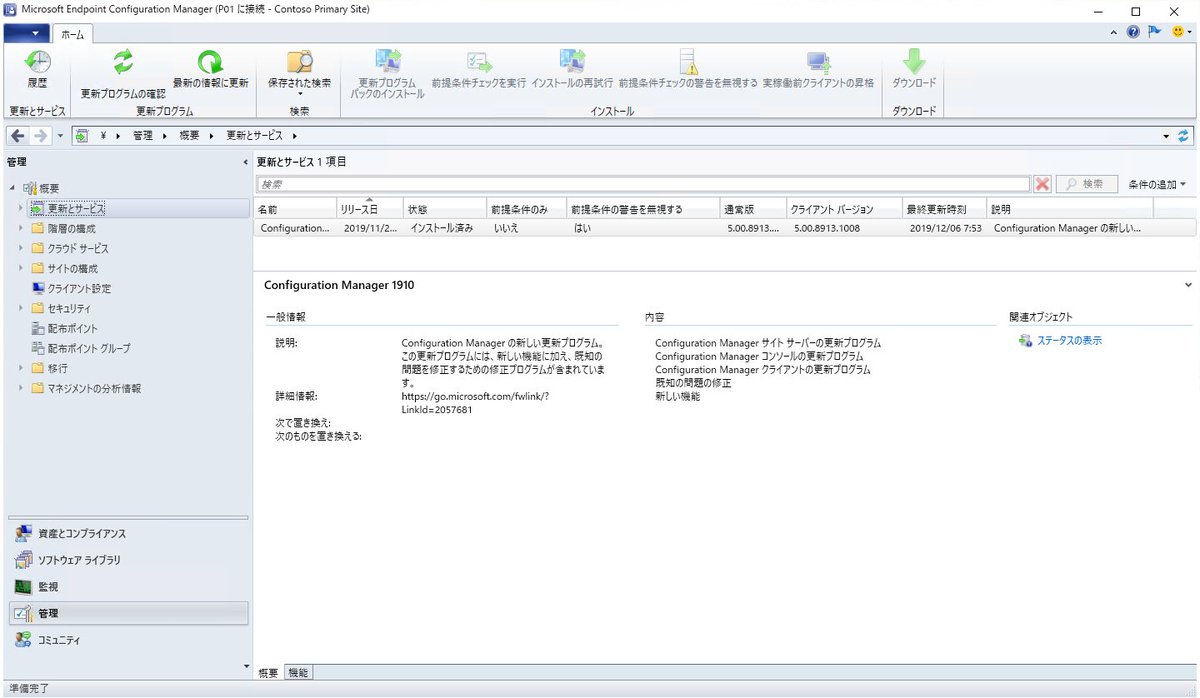Click 概要 breadcrumb segment
1200x698 pixels.
click(x=189, y=135)
